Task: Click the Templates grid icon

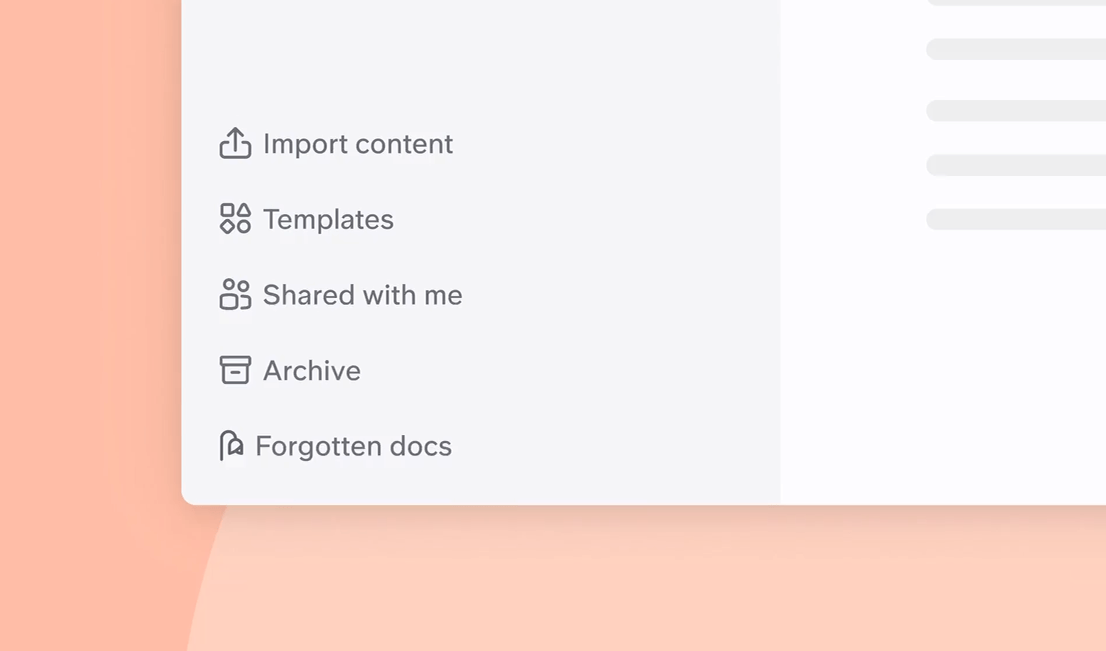Action: coord(234,218)
